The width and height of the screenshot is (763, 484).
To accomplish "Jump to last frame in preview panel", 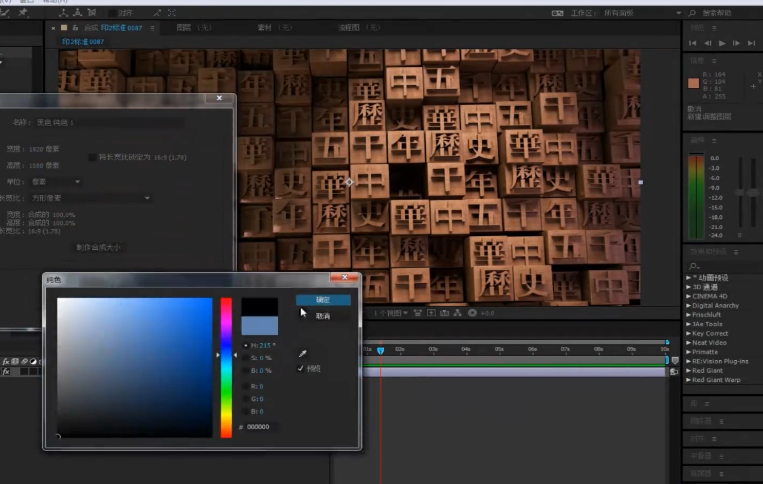I will [750, 43].
